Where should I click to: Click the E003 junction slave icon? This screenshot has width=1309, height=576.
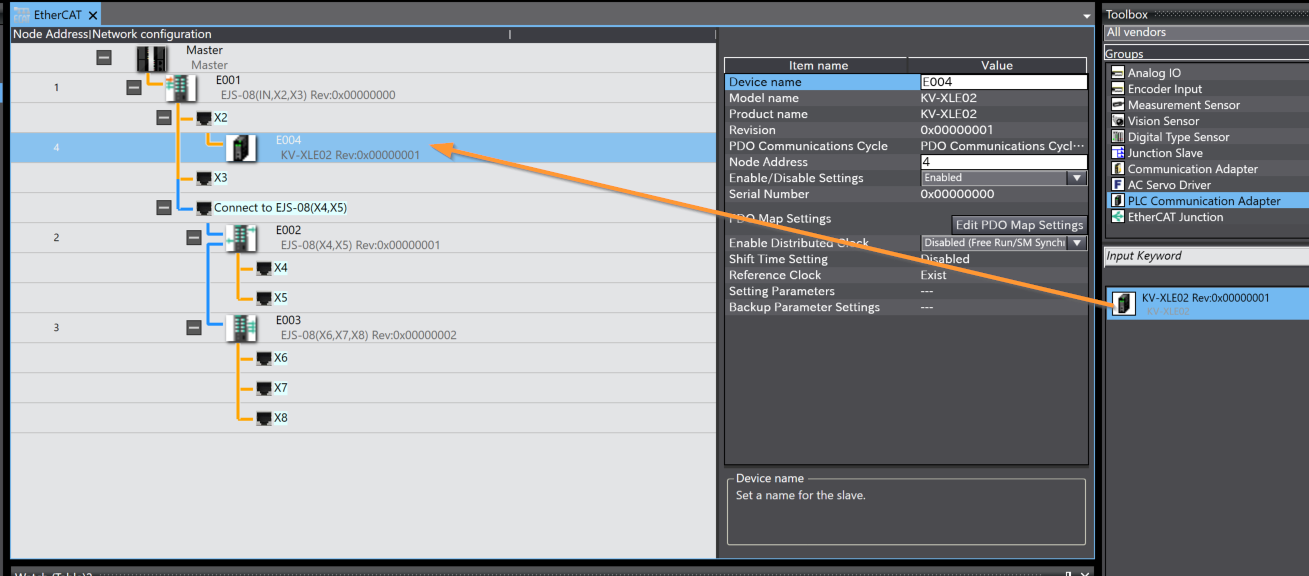point(241,328)
